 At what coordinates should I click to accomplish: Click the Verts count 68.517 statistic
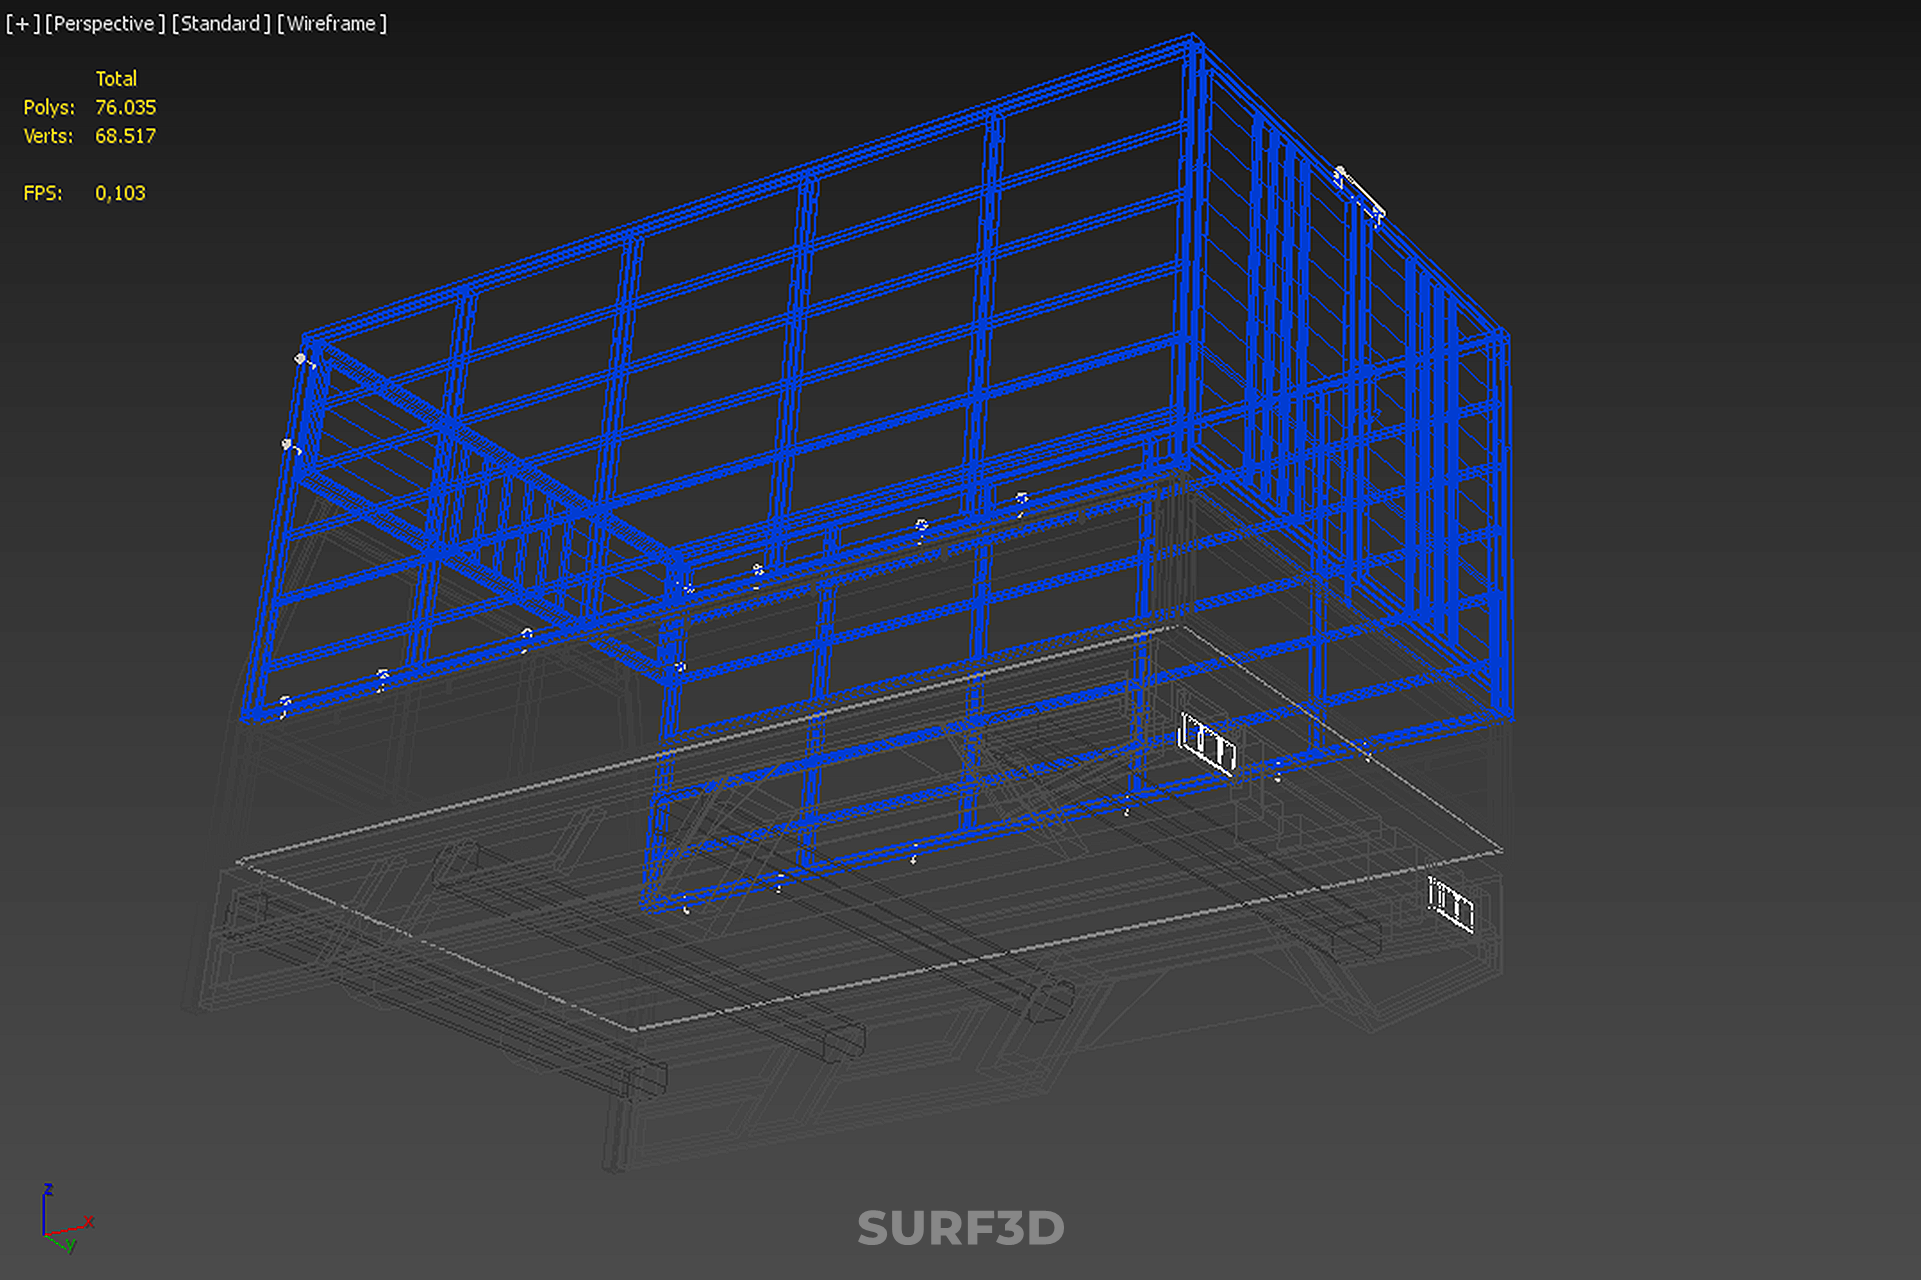(125, 136)
